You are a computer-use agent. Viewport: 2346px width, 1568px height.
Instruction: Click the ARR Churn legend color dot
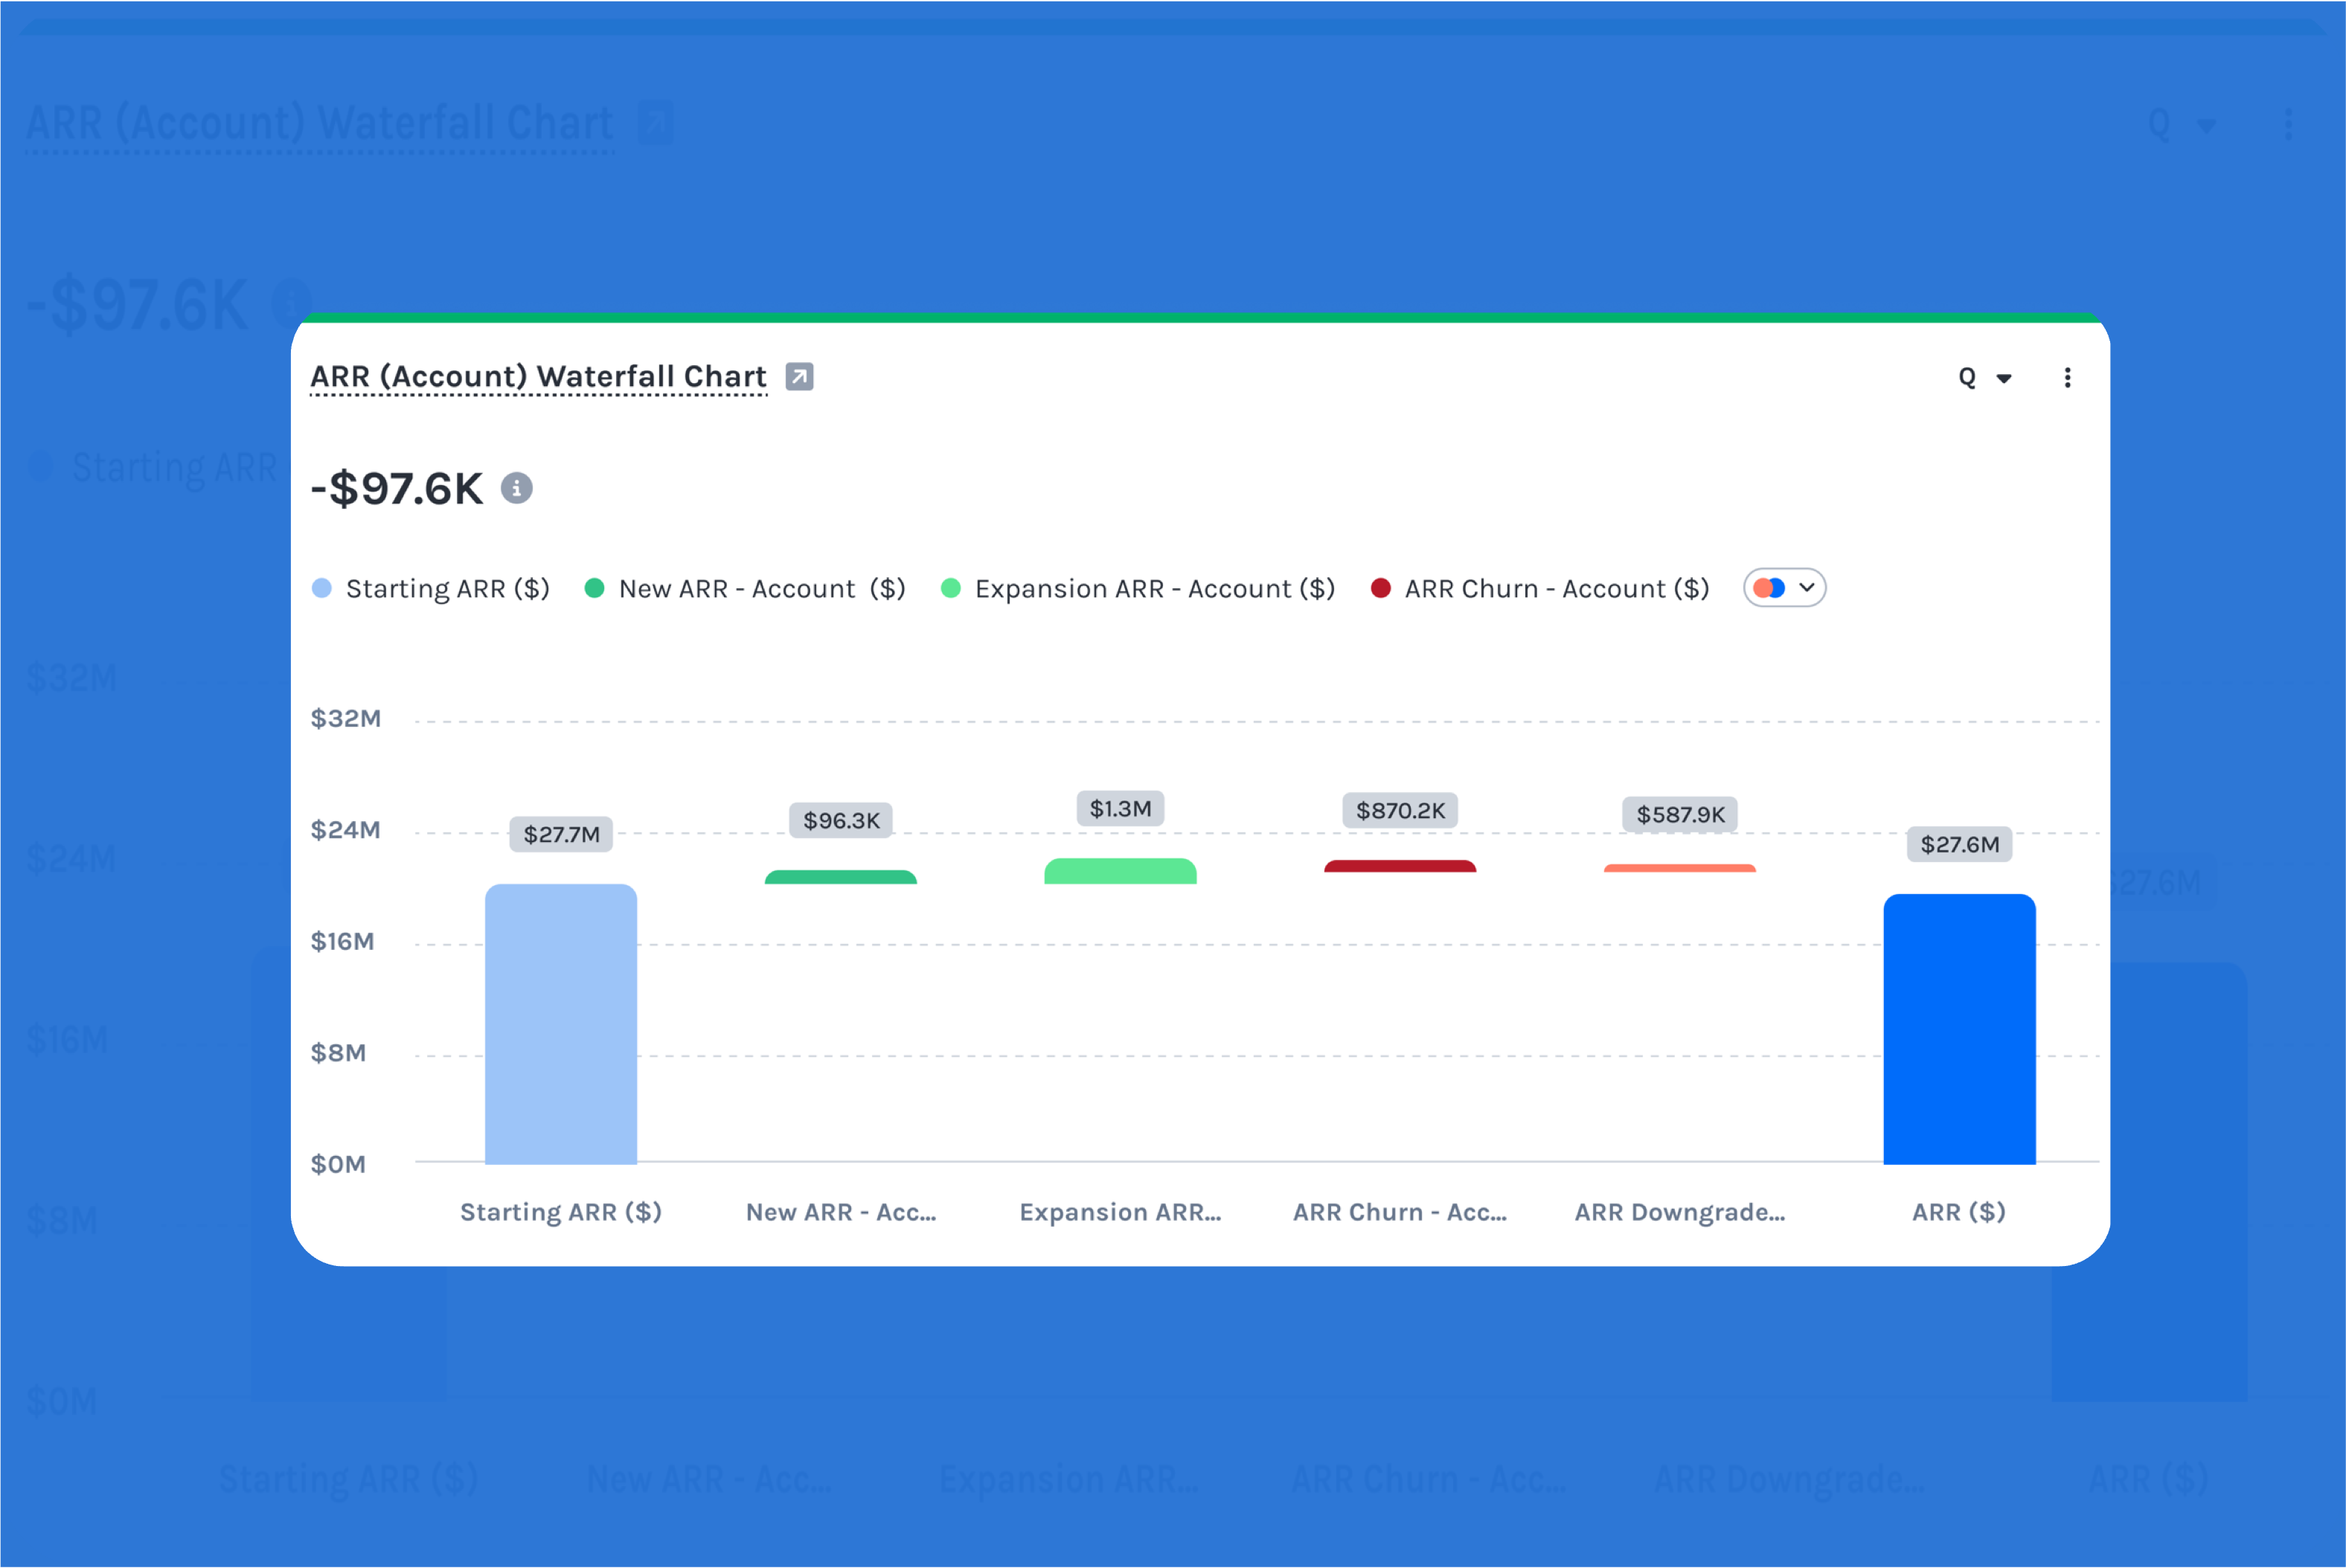point(1382,588)
